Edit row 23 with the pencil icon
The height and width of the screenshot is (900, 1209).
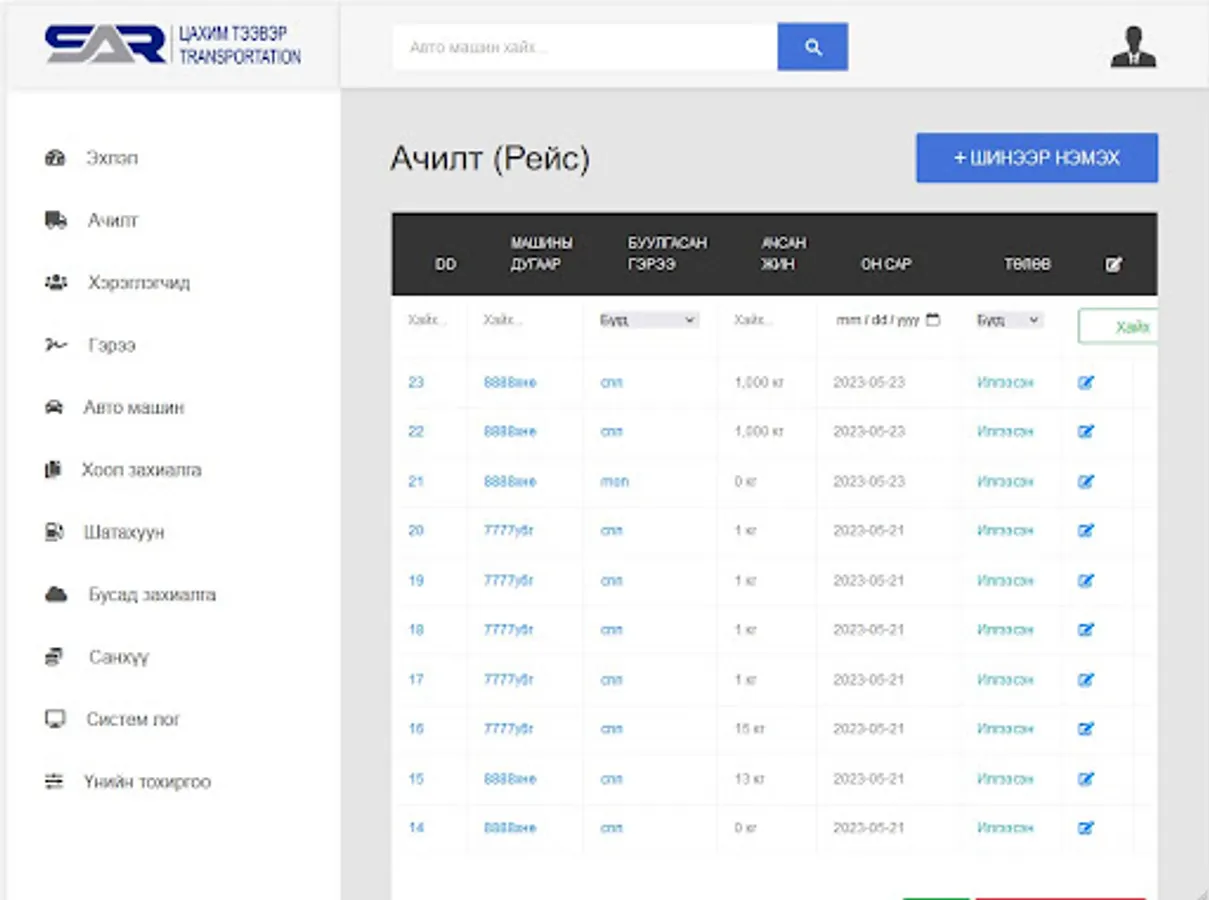[1086, 382]
